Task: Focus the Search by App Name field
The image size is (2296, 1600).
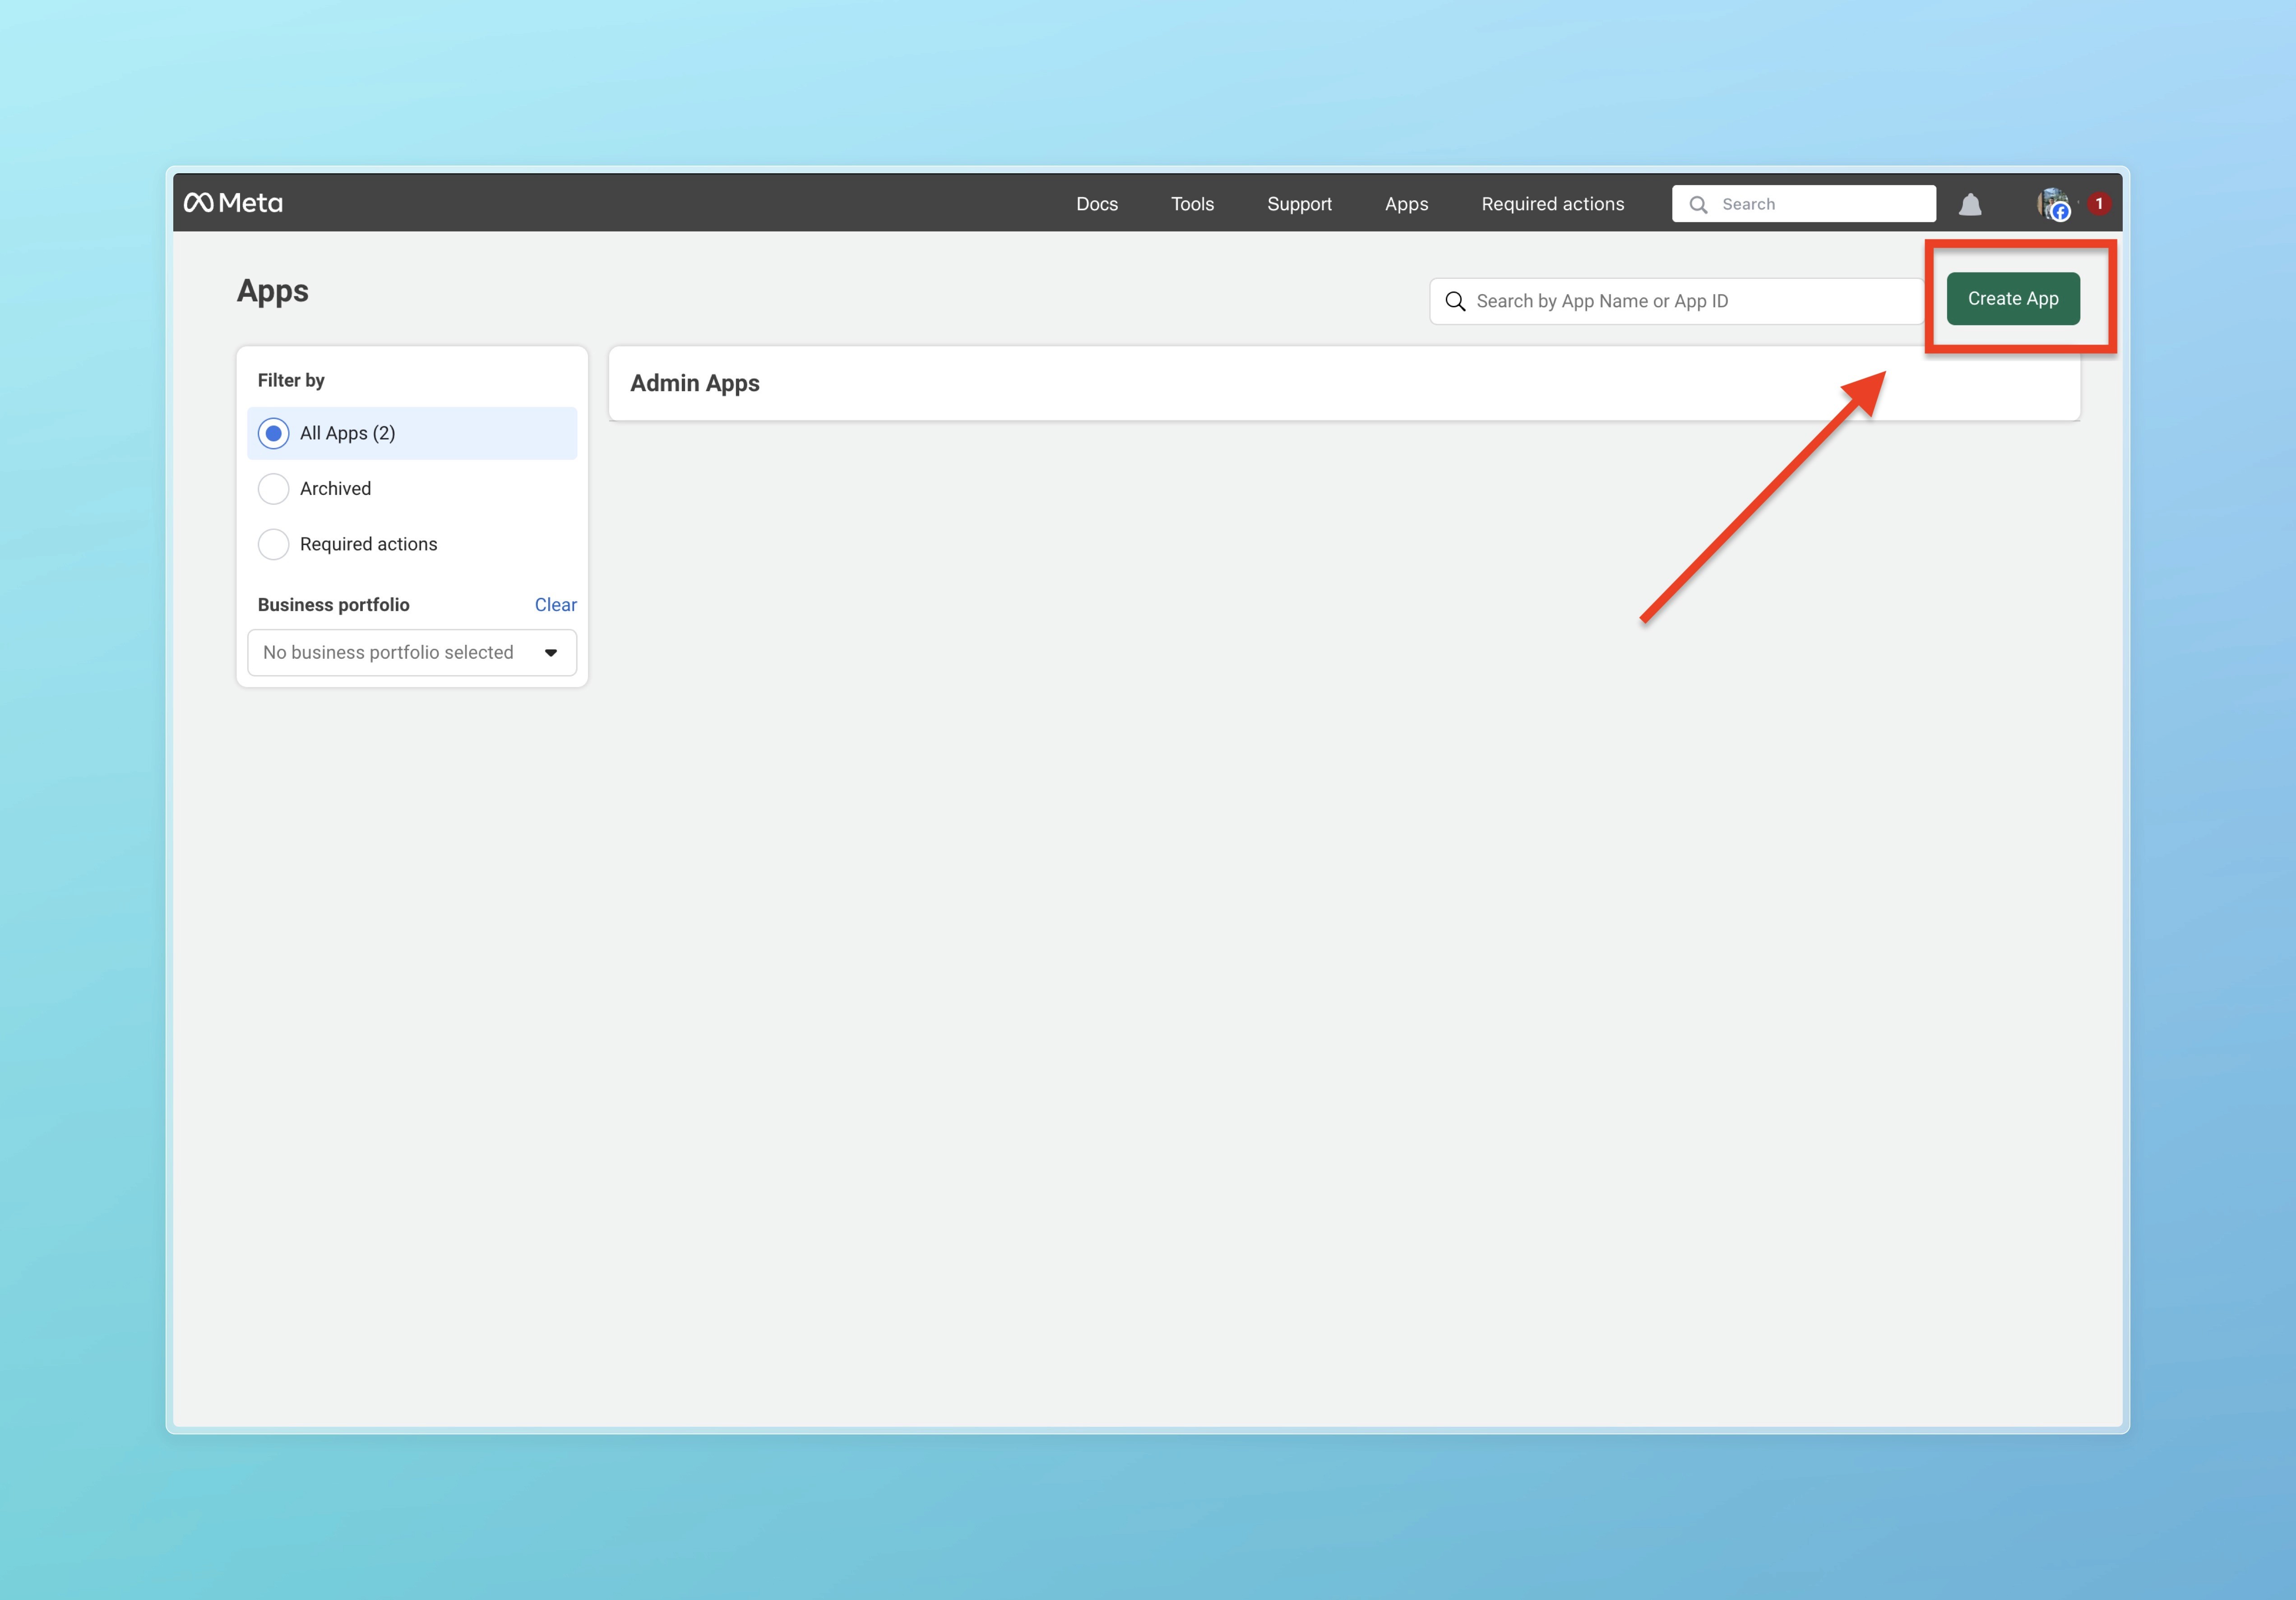Action: click(1690, 301)
